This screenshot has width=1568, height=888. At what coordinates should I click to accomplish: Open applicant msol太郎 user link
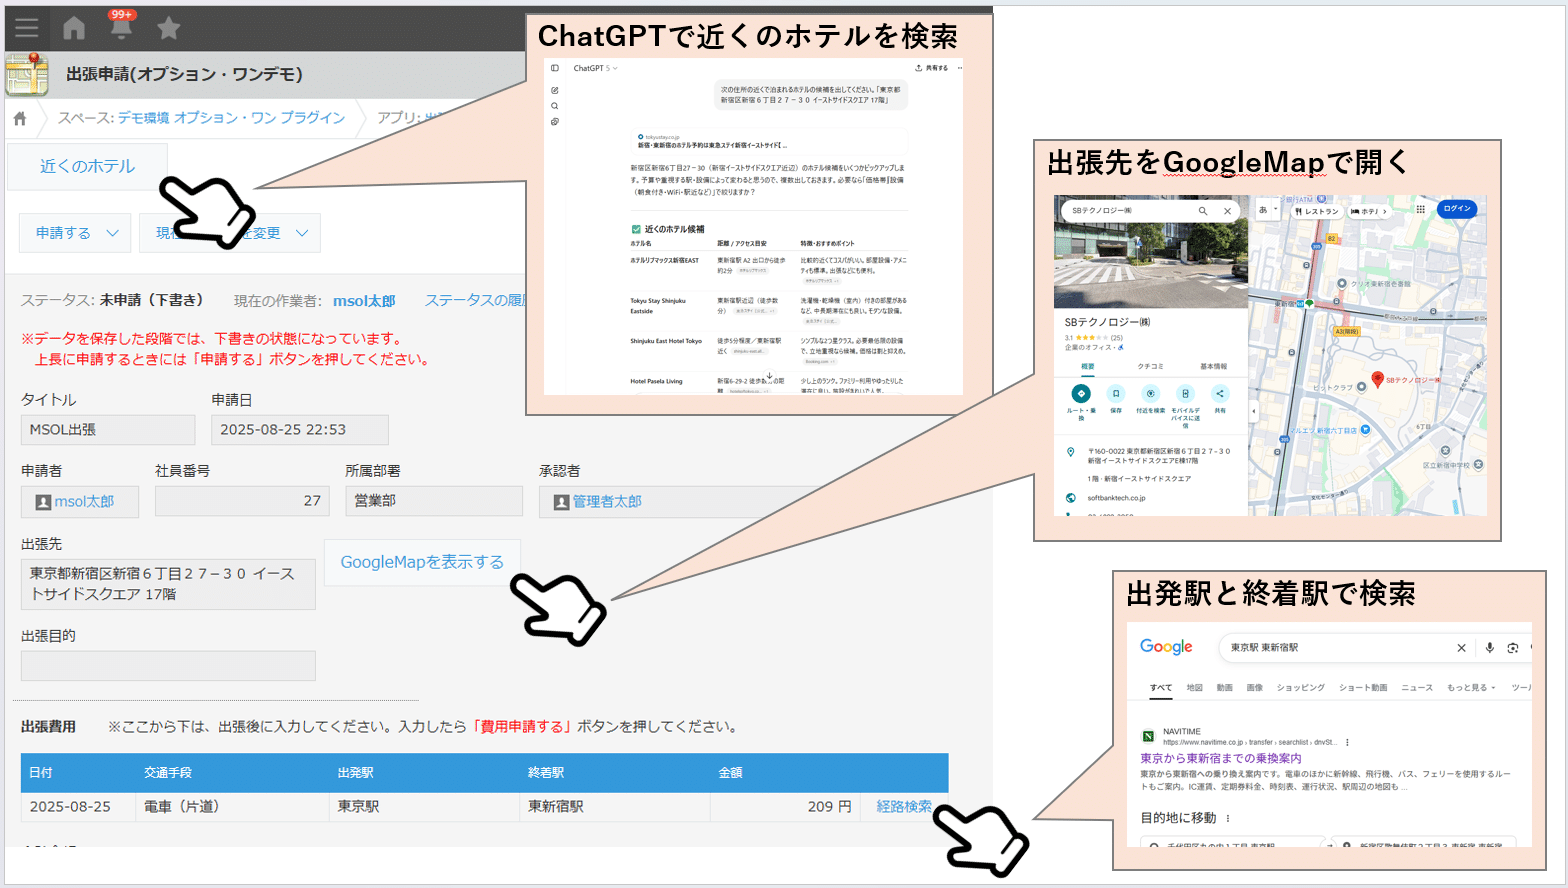[x=84, y=502]
